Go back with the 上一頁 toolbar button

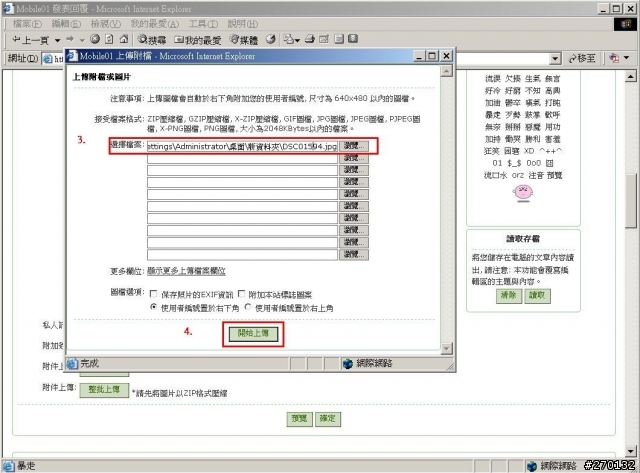30,40
